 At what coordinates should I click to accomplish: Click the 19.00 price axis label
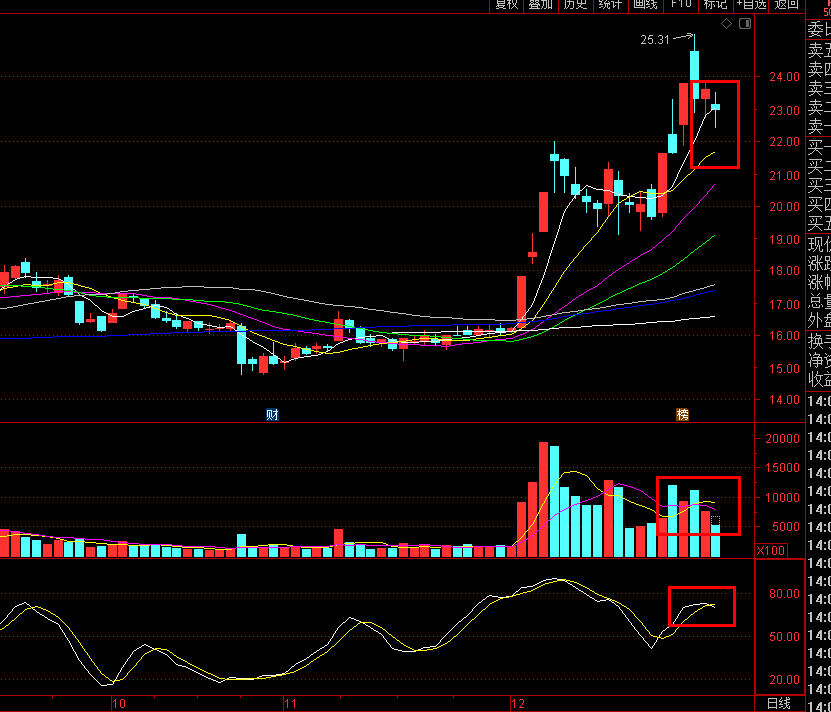tap(785, 240)
